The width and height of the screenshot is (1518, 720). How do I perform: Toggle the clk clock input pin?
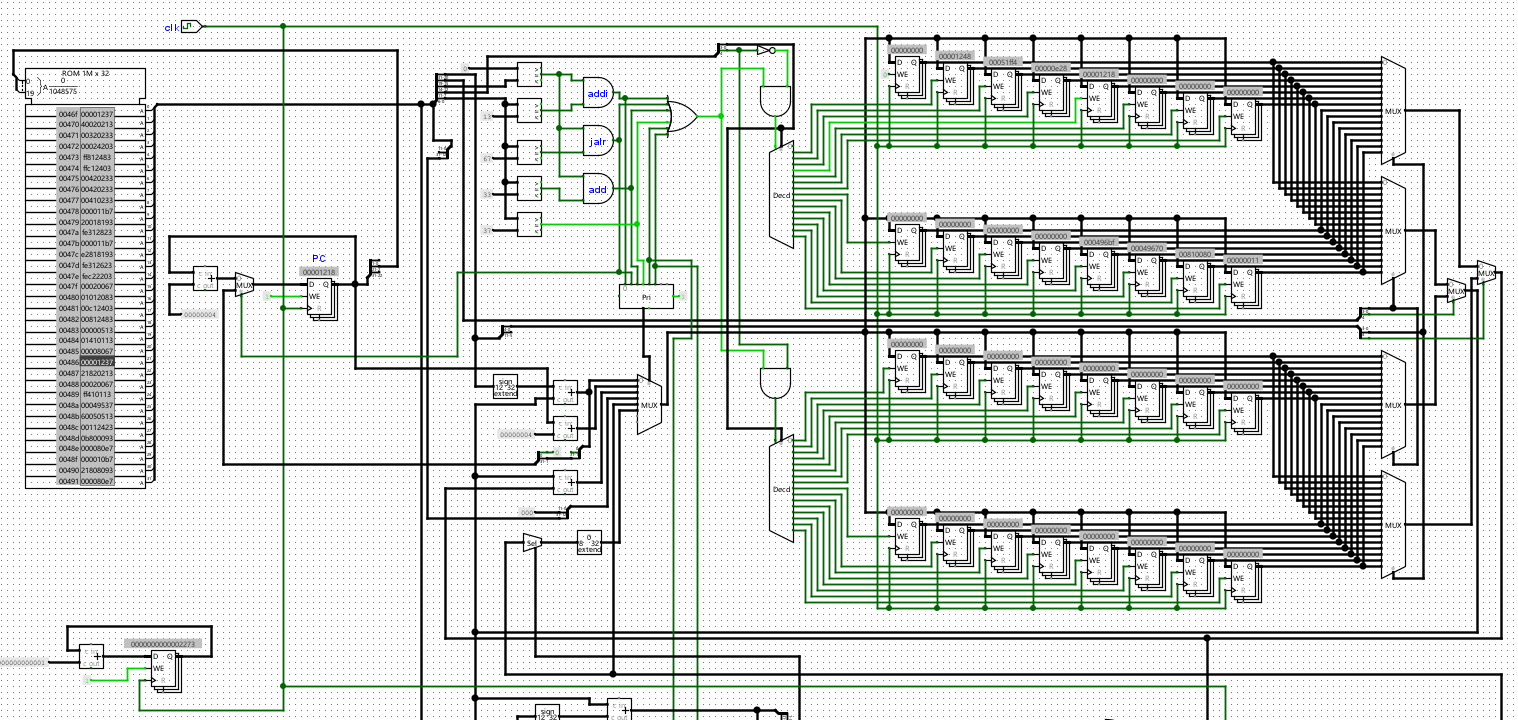[x=192, y=27]
